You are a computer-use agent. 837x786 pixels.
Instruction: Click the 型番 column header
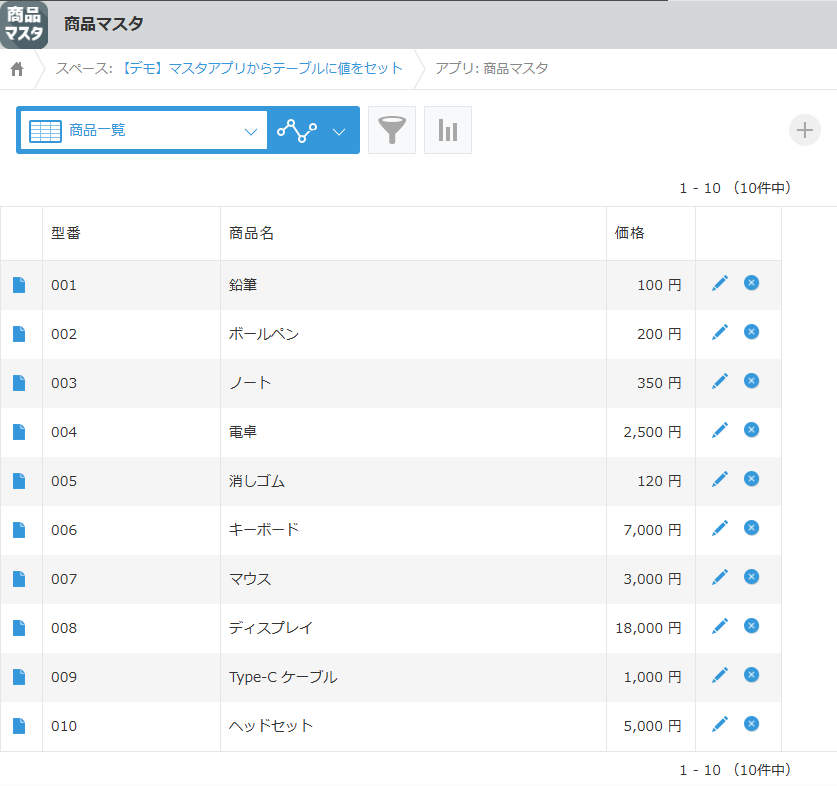tap(67, 233)
